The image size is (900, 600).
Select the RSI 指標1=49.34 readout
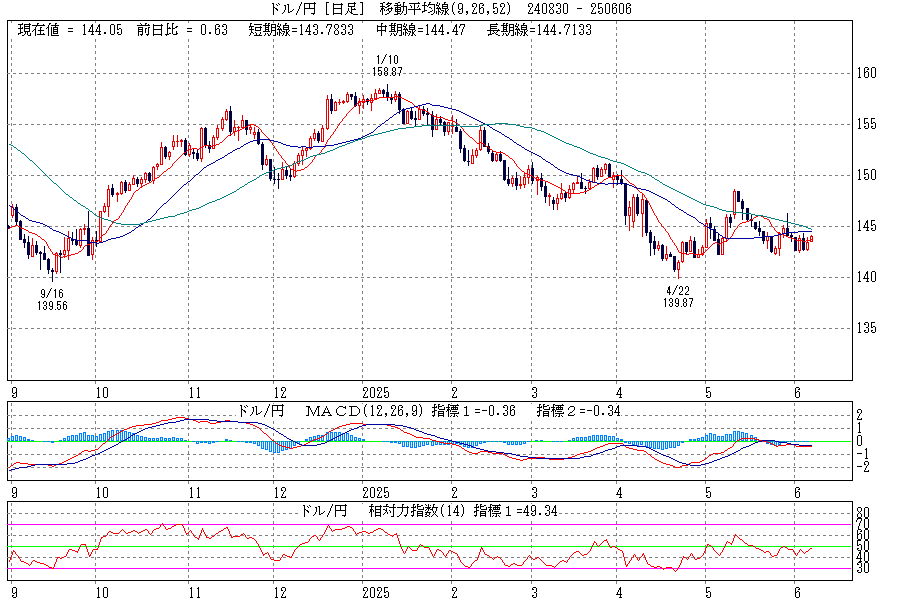coord(515,510)
